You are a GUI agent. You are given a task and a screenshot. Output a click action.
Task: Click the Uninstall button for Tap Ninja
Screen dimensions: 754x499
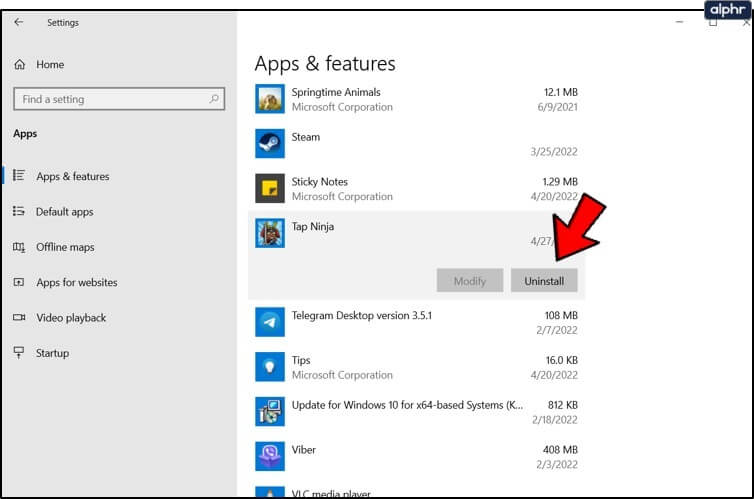point(544,281)
